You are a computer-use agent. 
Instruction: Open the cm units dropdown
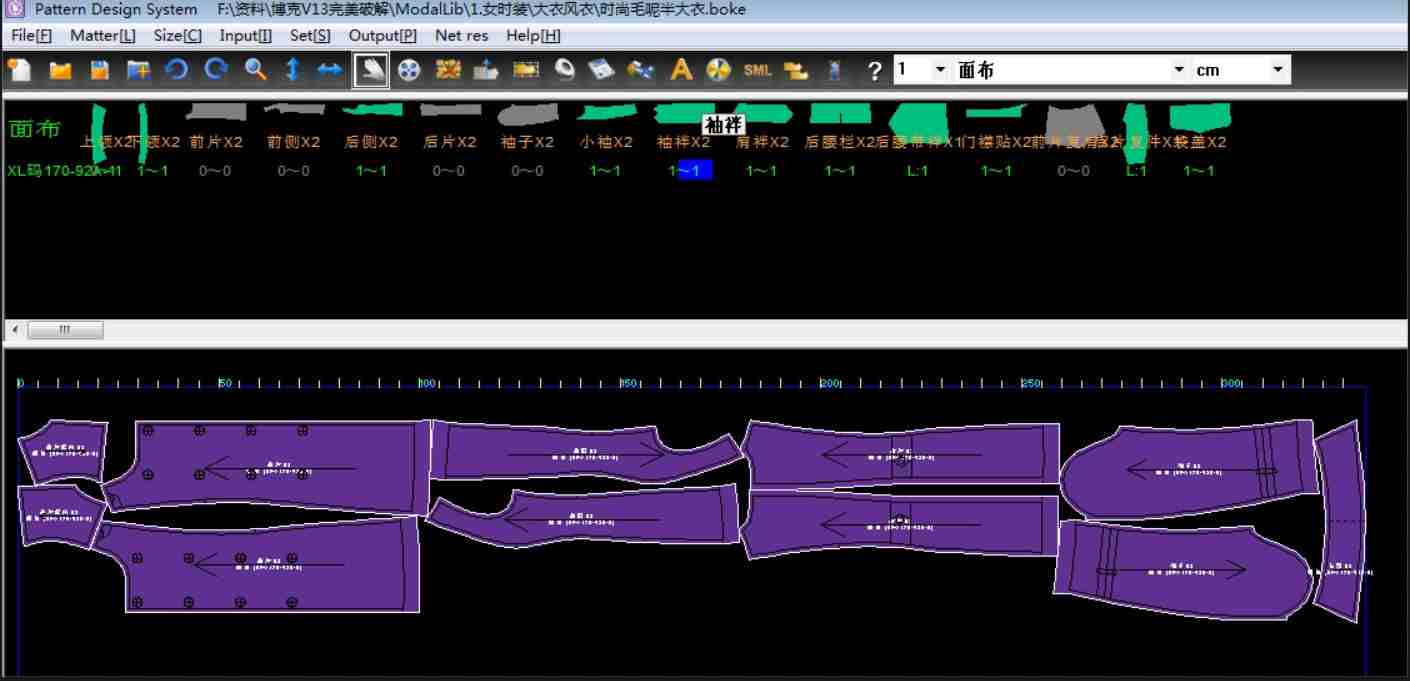(x=1277, y=70)
